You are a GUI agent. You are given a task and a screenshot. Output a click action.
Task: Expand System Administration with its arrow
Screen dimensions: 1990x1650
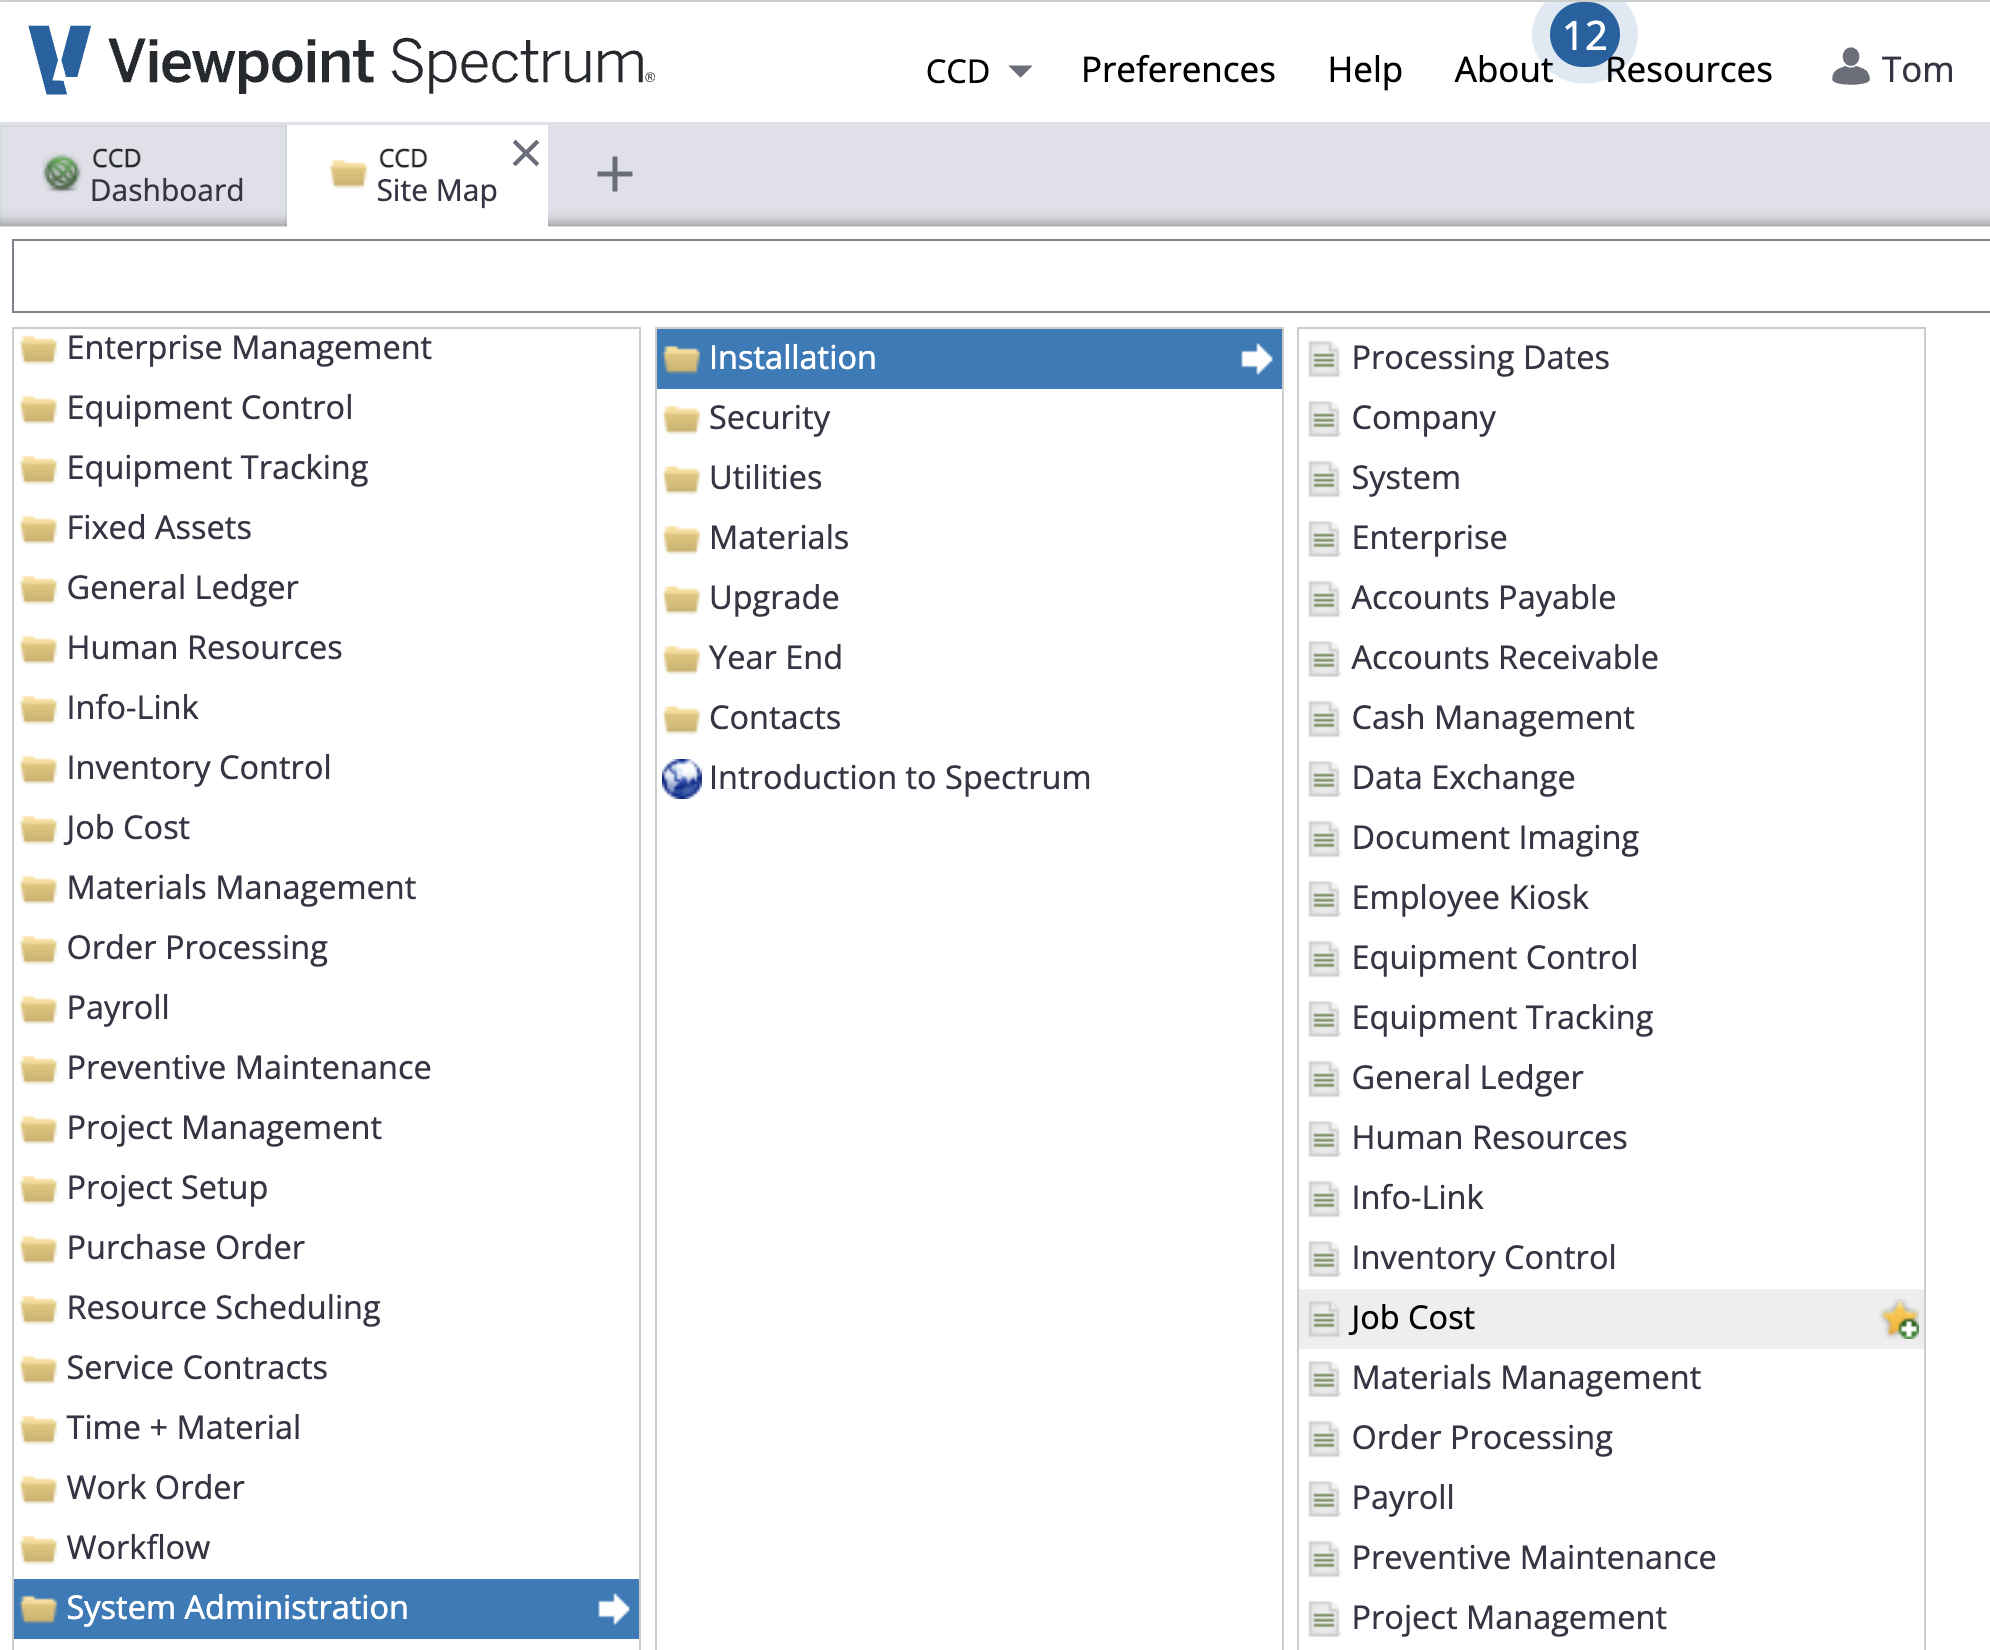tap(613, 1608)
